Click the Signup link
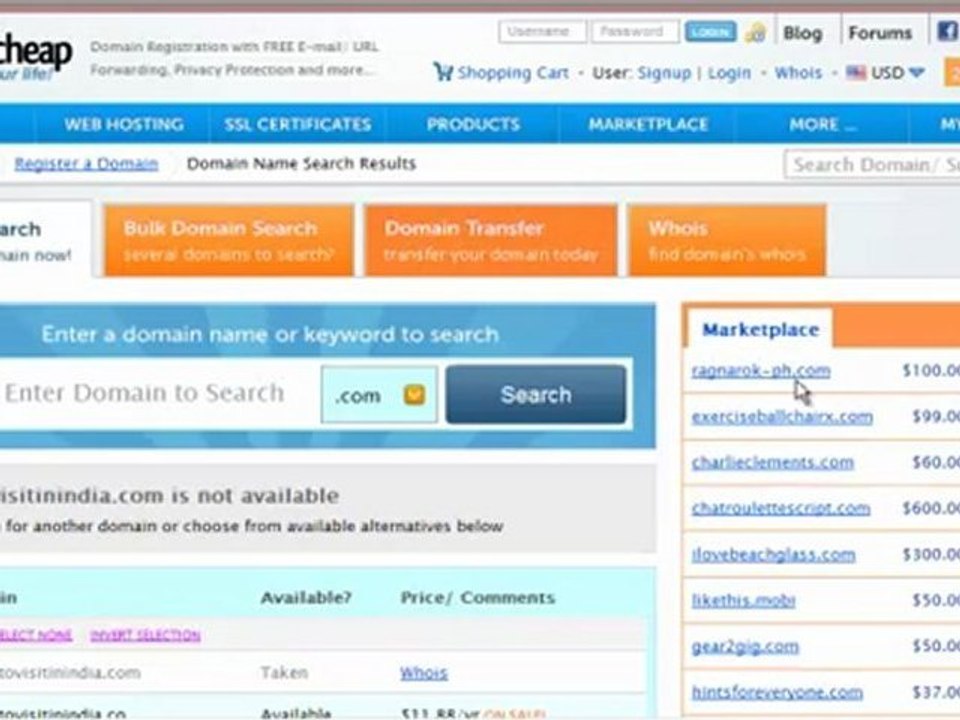 pyautogui.click(x=664, y=73)
